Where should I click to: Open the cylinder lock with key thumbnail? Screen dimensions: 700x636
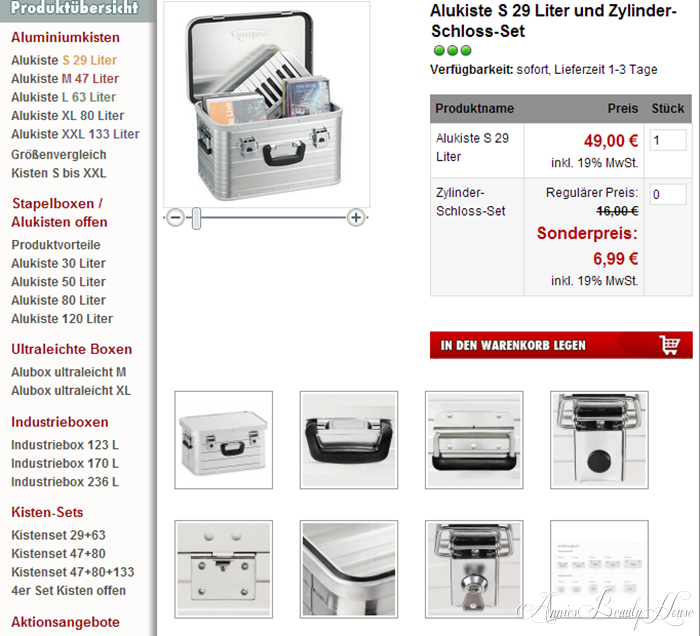tap(474, 569)
